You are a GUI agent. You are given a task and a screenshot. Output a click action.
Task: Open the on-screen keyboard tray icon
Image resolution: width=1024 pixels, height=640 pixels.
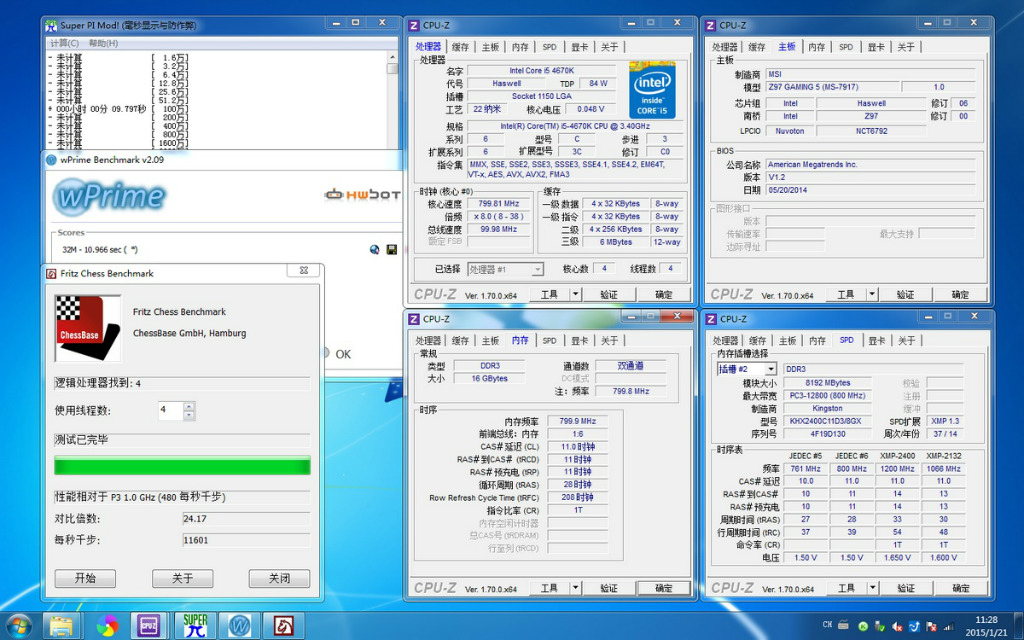coord(843,625)
